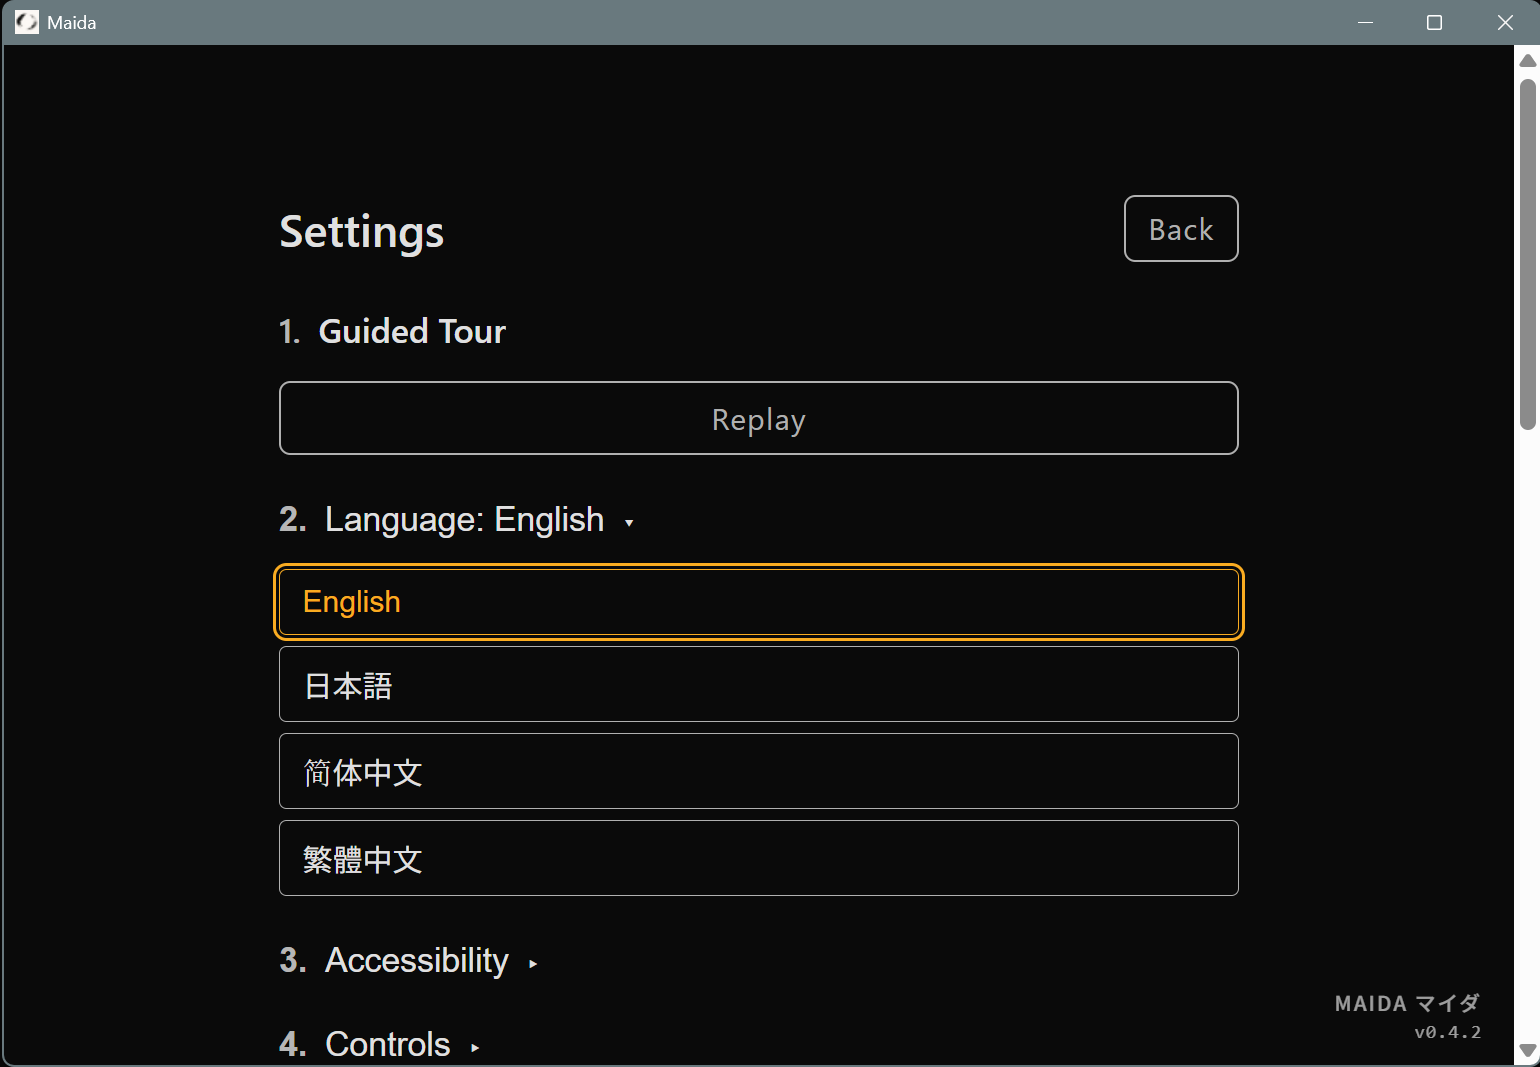Click the MAIDA v0.4.2 version label
The image size is (1540, 1067).
tap(1406, 1016)
